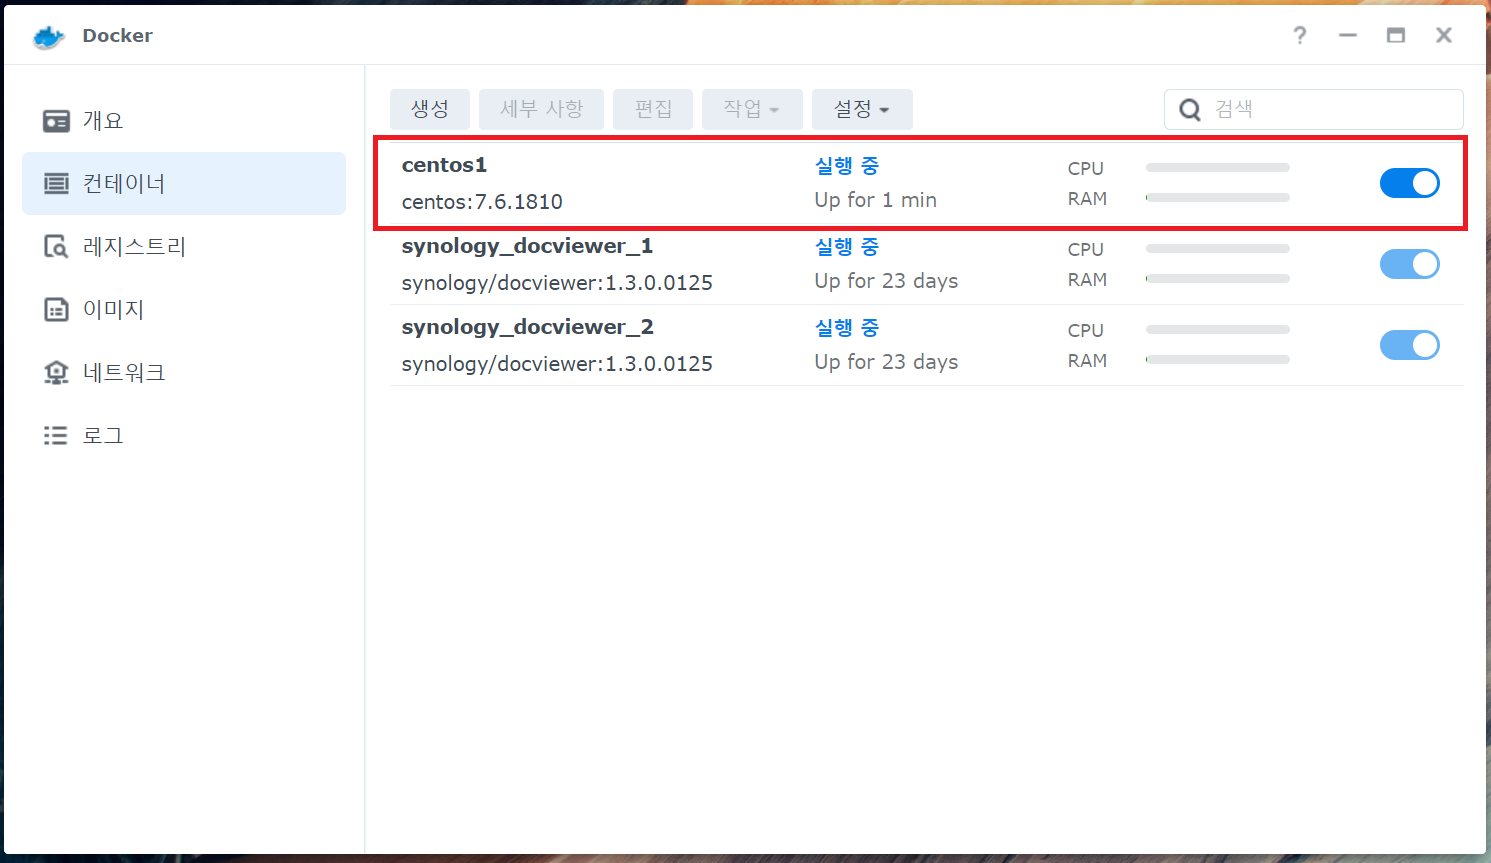1491x863 pixels.
Task: Click the centos1 RAM usage bar
Action: pos(1218,198)
